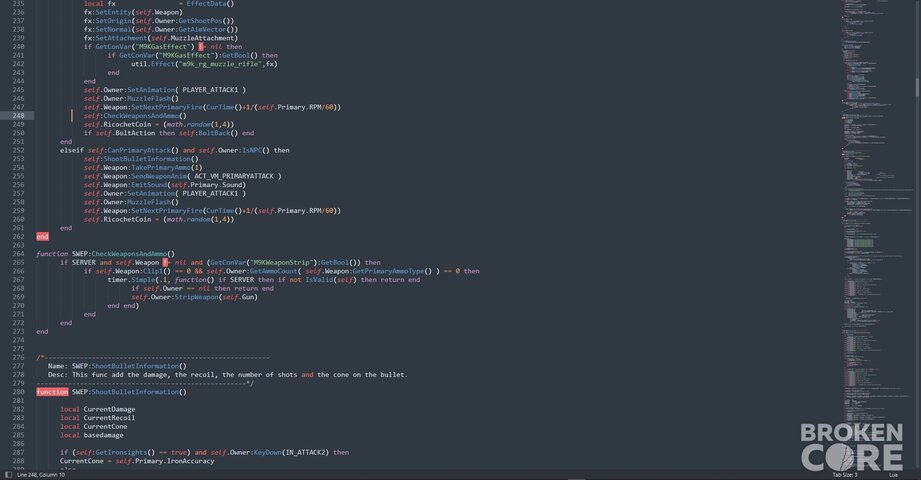
Task: Click 'SetEntity' on line 236
Action: click(x=113, y=12)
